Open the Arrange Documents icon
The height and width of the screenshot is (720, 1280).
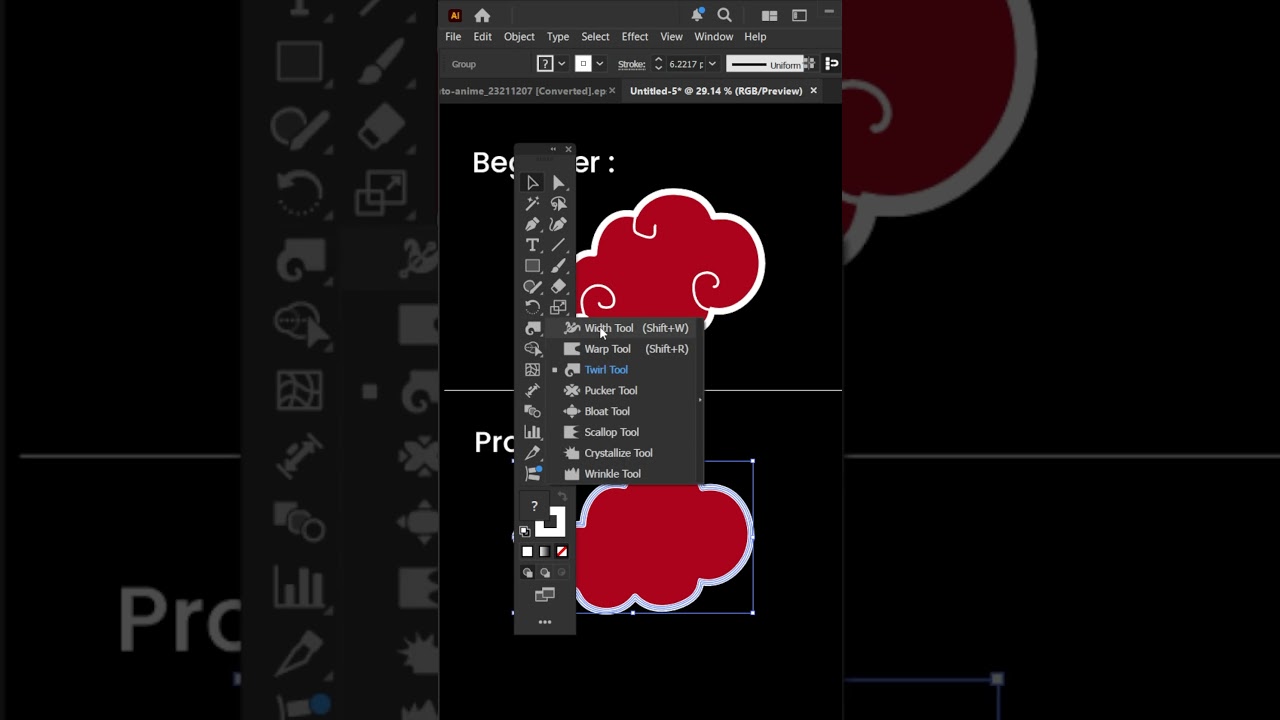click(x=769, y=15)
